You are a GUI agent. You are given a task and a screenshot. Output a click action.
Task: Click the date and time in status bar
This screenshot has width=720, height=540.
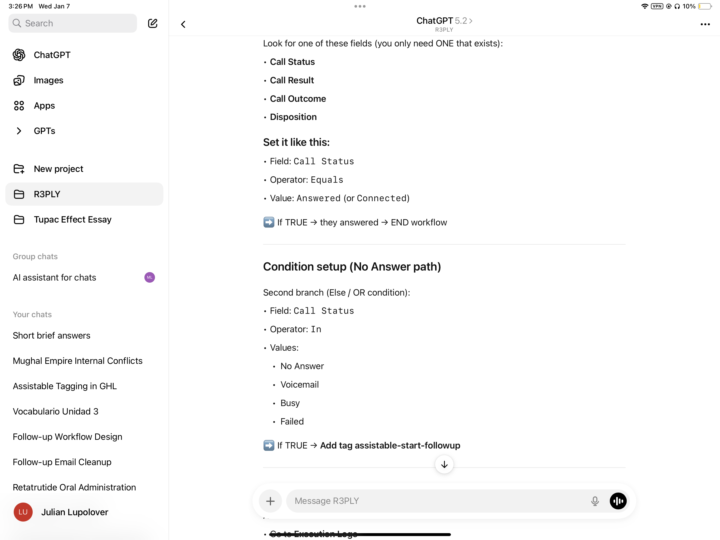(39, 6)
